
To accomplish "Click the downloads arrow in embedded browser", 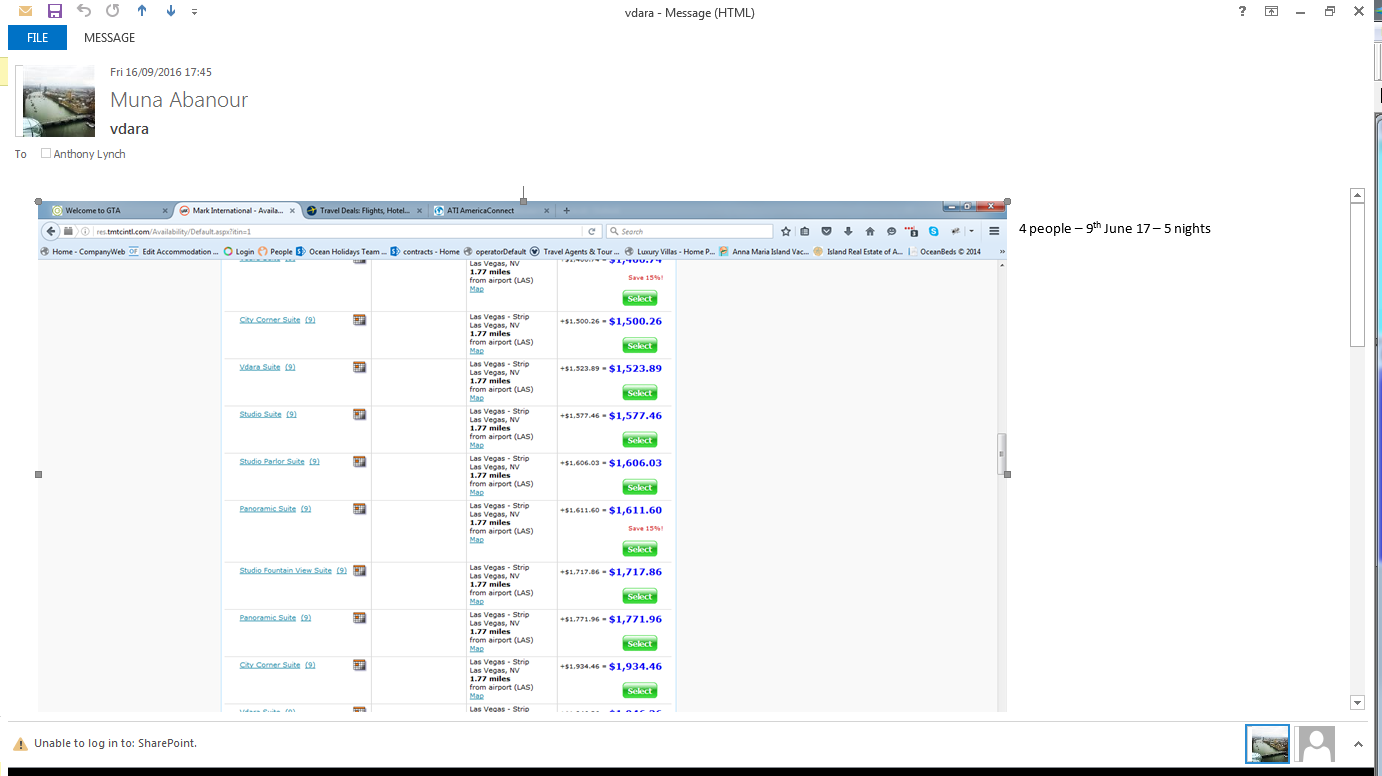I will coord(848,231).
